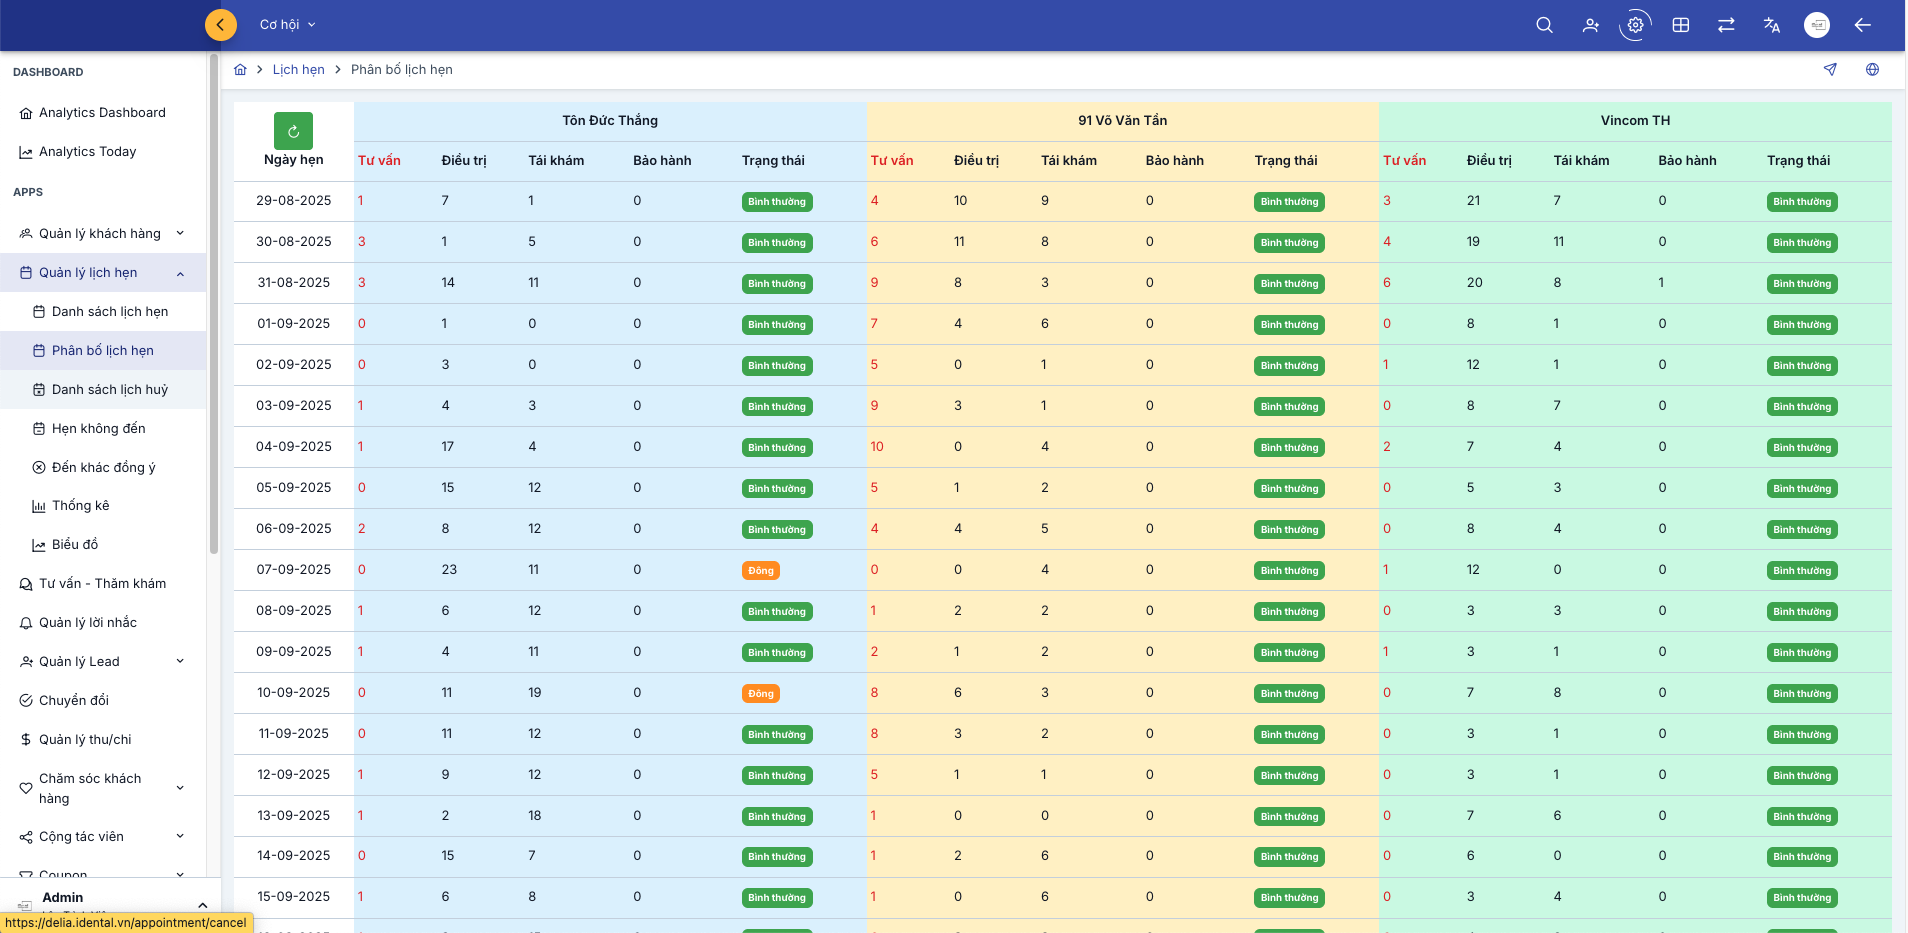Open the grid apps icon in header

coord(1681,25)
